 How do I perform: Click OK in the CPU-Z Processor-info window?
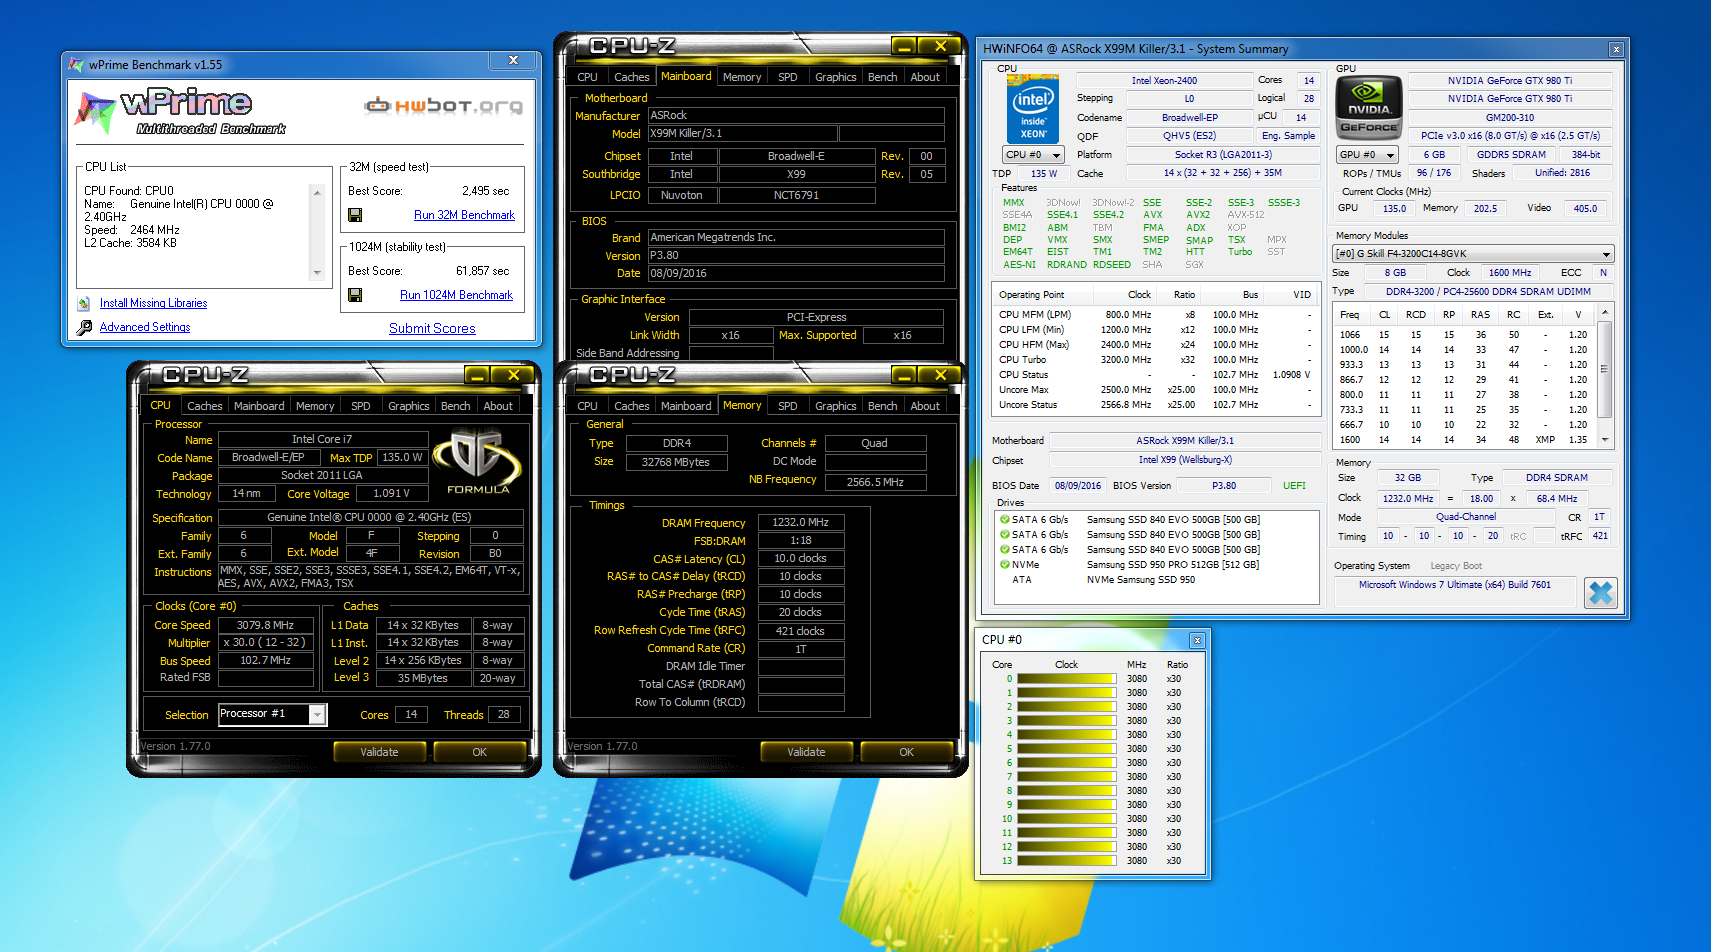[x=479, y=752]
